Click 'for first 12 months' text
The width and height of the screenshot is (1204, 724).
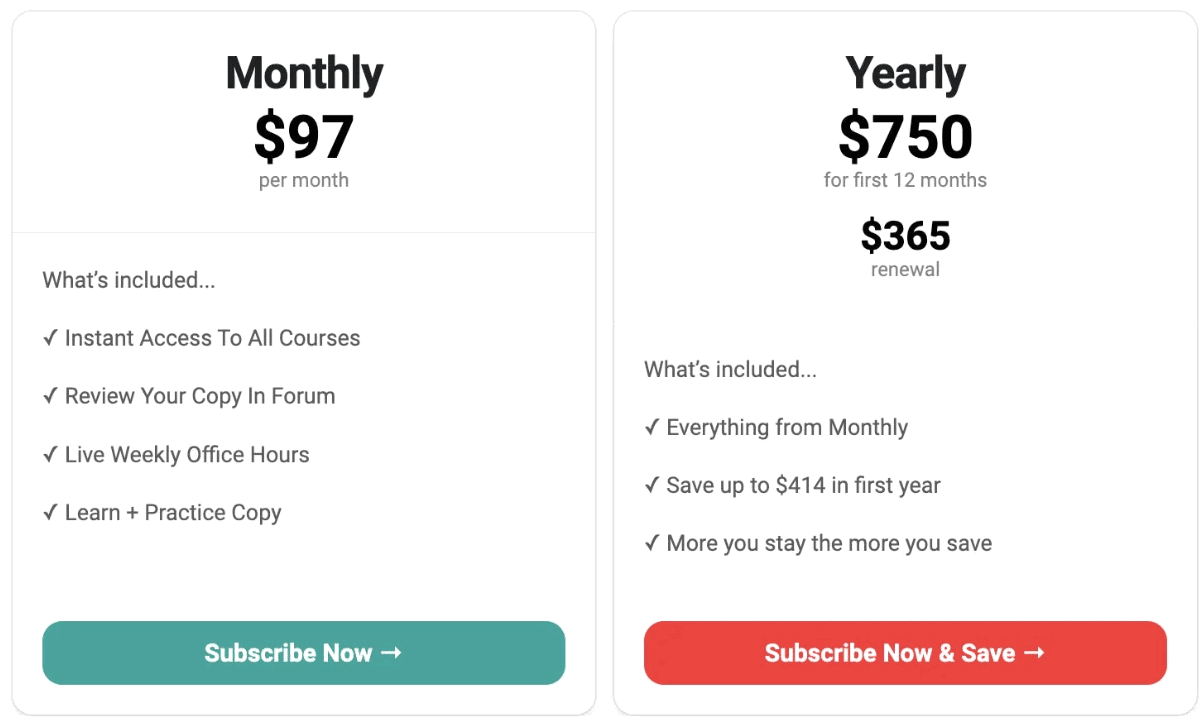pos(905,180)
